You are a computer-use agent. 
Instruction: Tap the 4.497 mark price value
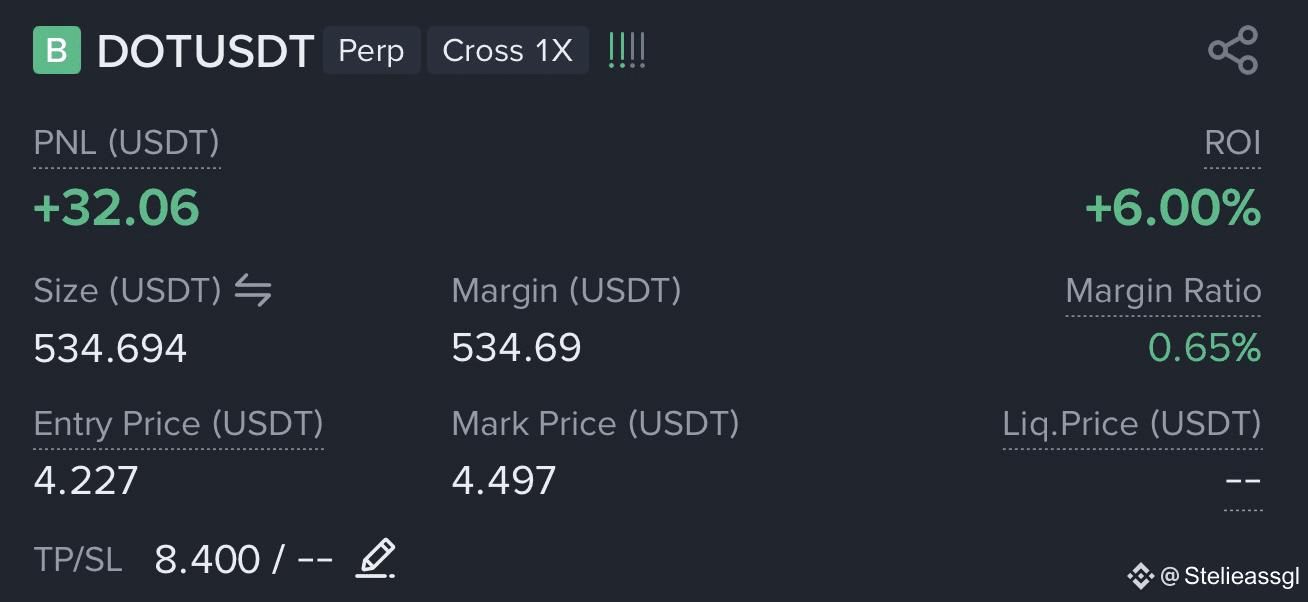[504, 481]
